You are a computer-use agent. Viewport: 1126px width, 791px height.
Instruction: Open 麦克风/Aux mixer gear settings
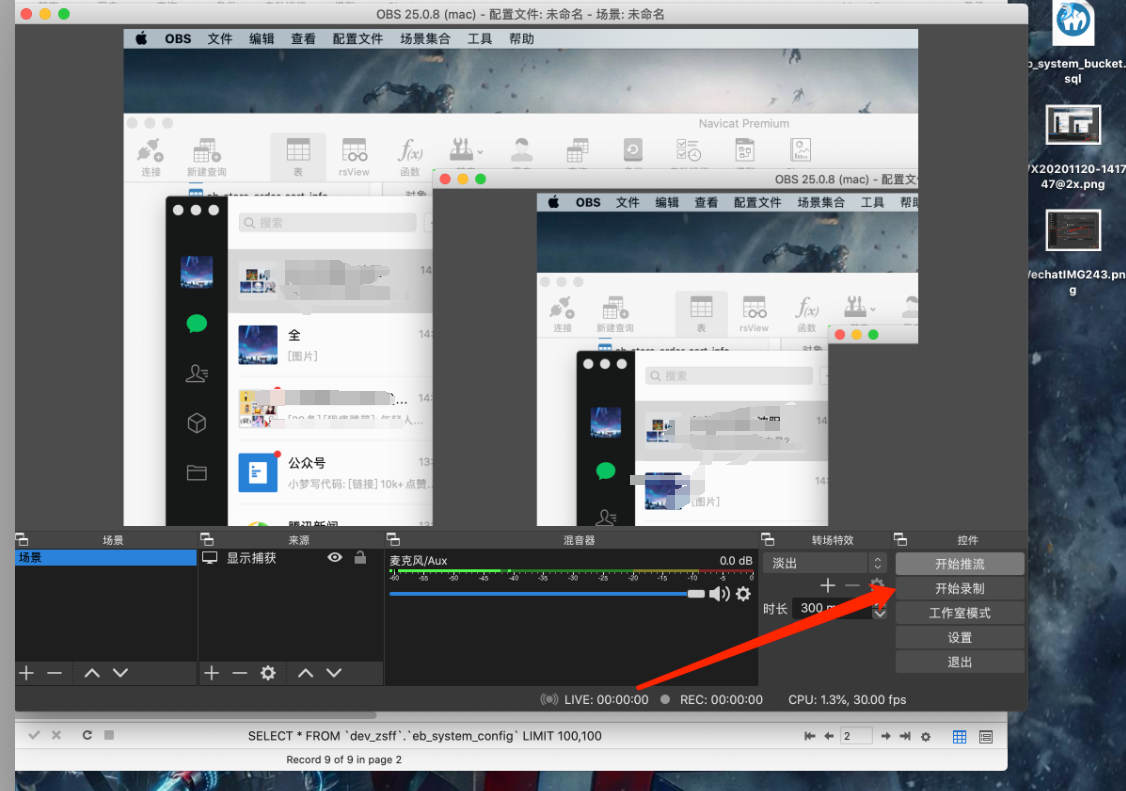point(743,593)
